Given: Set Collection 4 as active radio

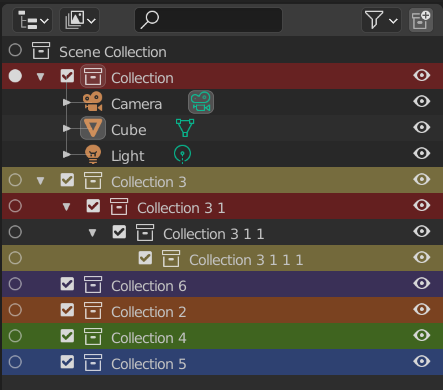Looking at the screenshot, I should click(15, 336).
